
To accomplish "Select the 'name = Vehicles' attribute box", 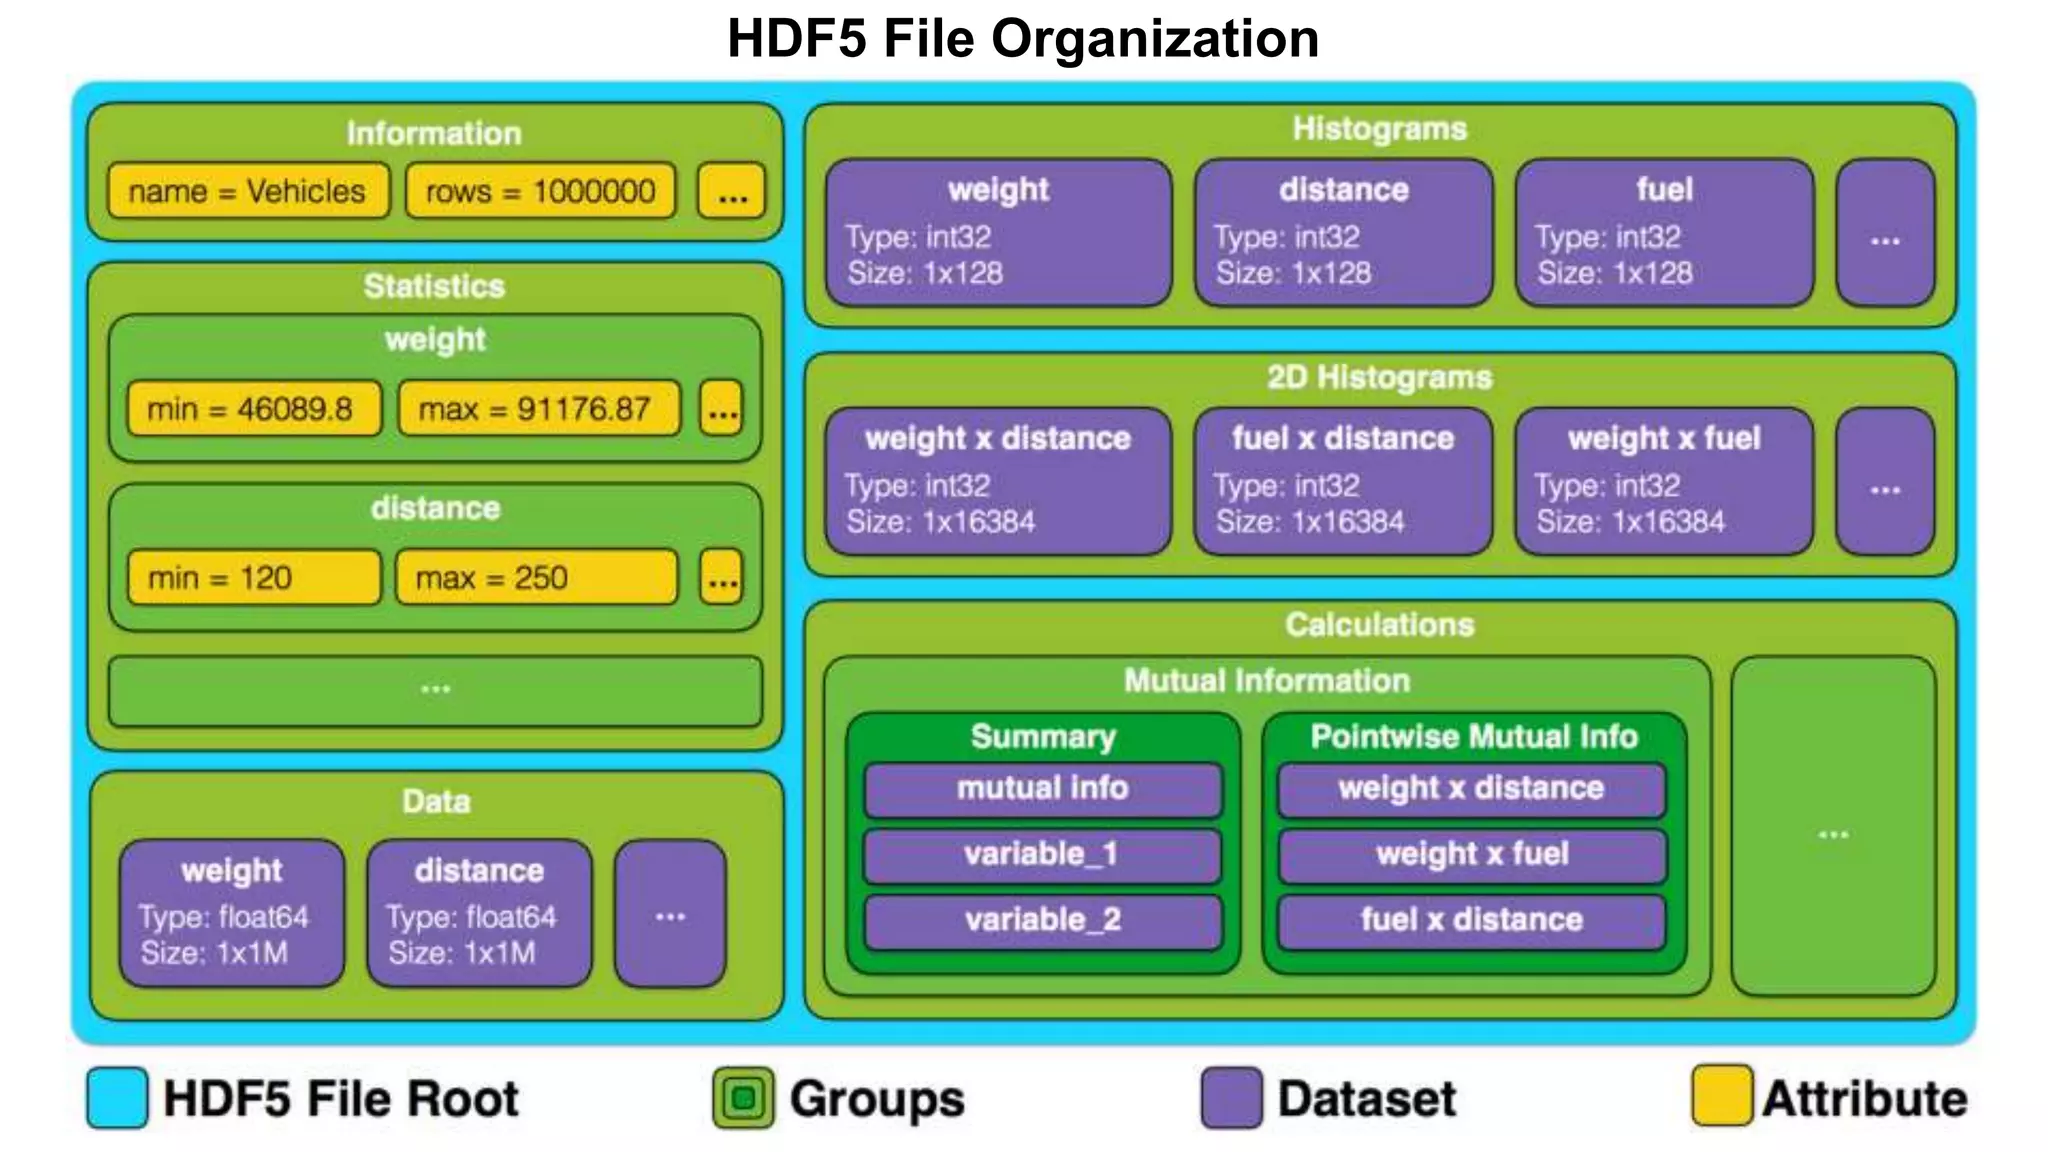I will (x=247, y=191).
